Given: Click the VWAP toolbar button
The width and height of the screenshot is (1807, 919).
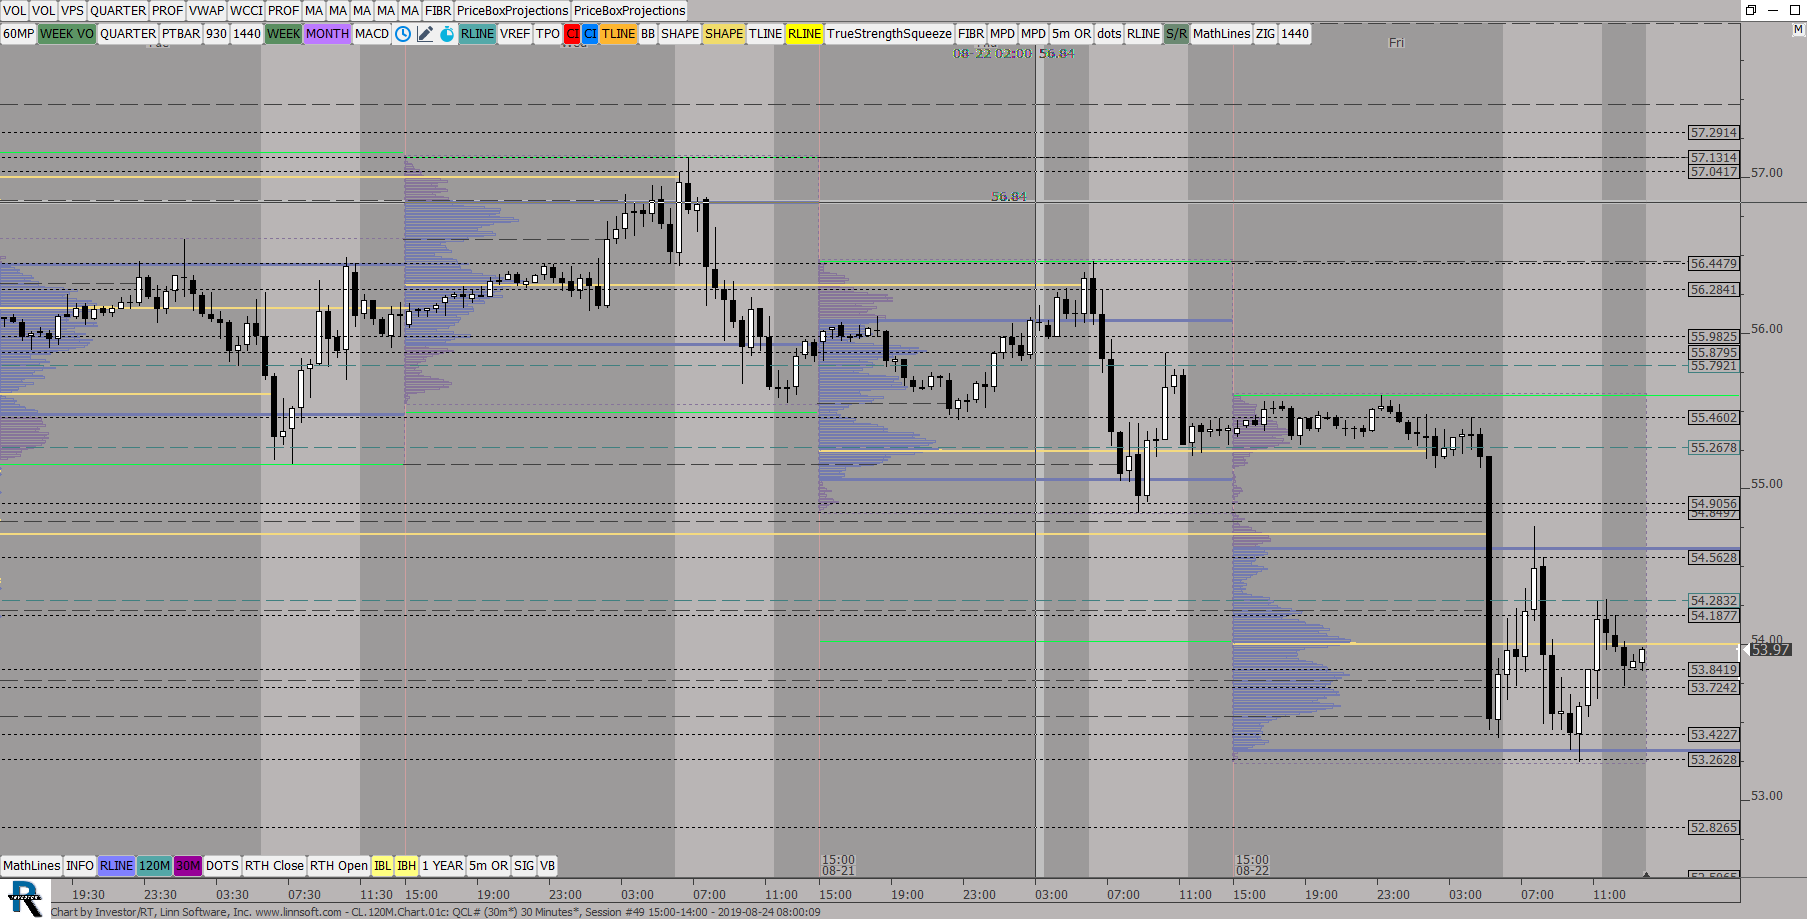Looking at the screenshot, I should pos(206,11).
